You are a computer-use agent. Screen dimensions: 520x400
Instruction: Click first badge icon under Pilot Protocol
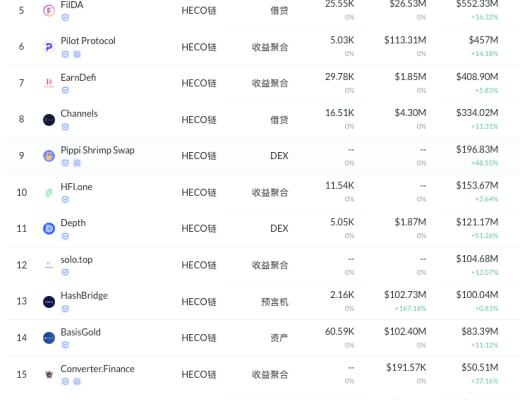(65, 54)
